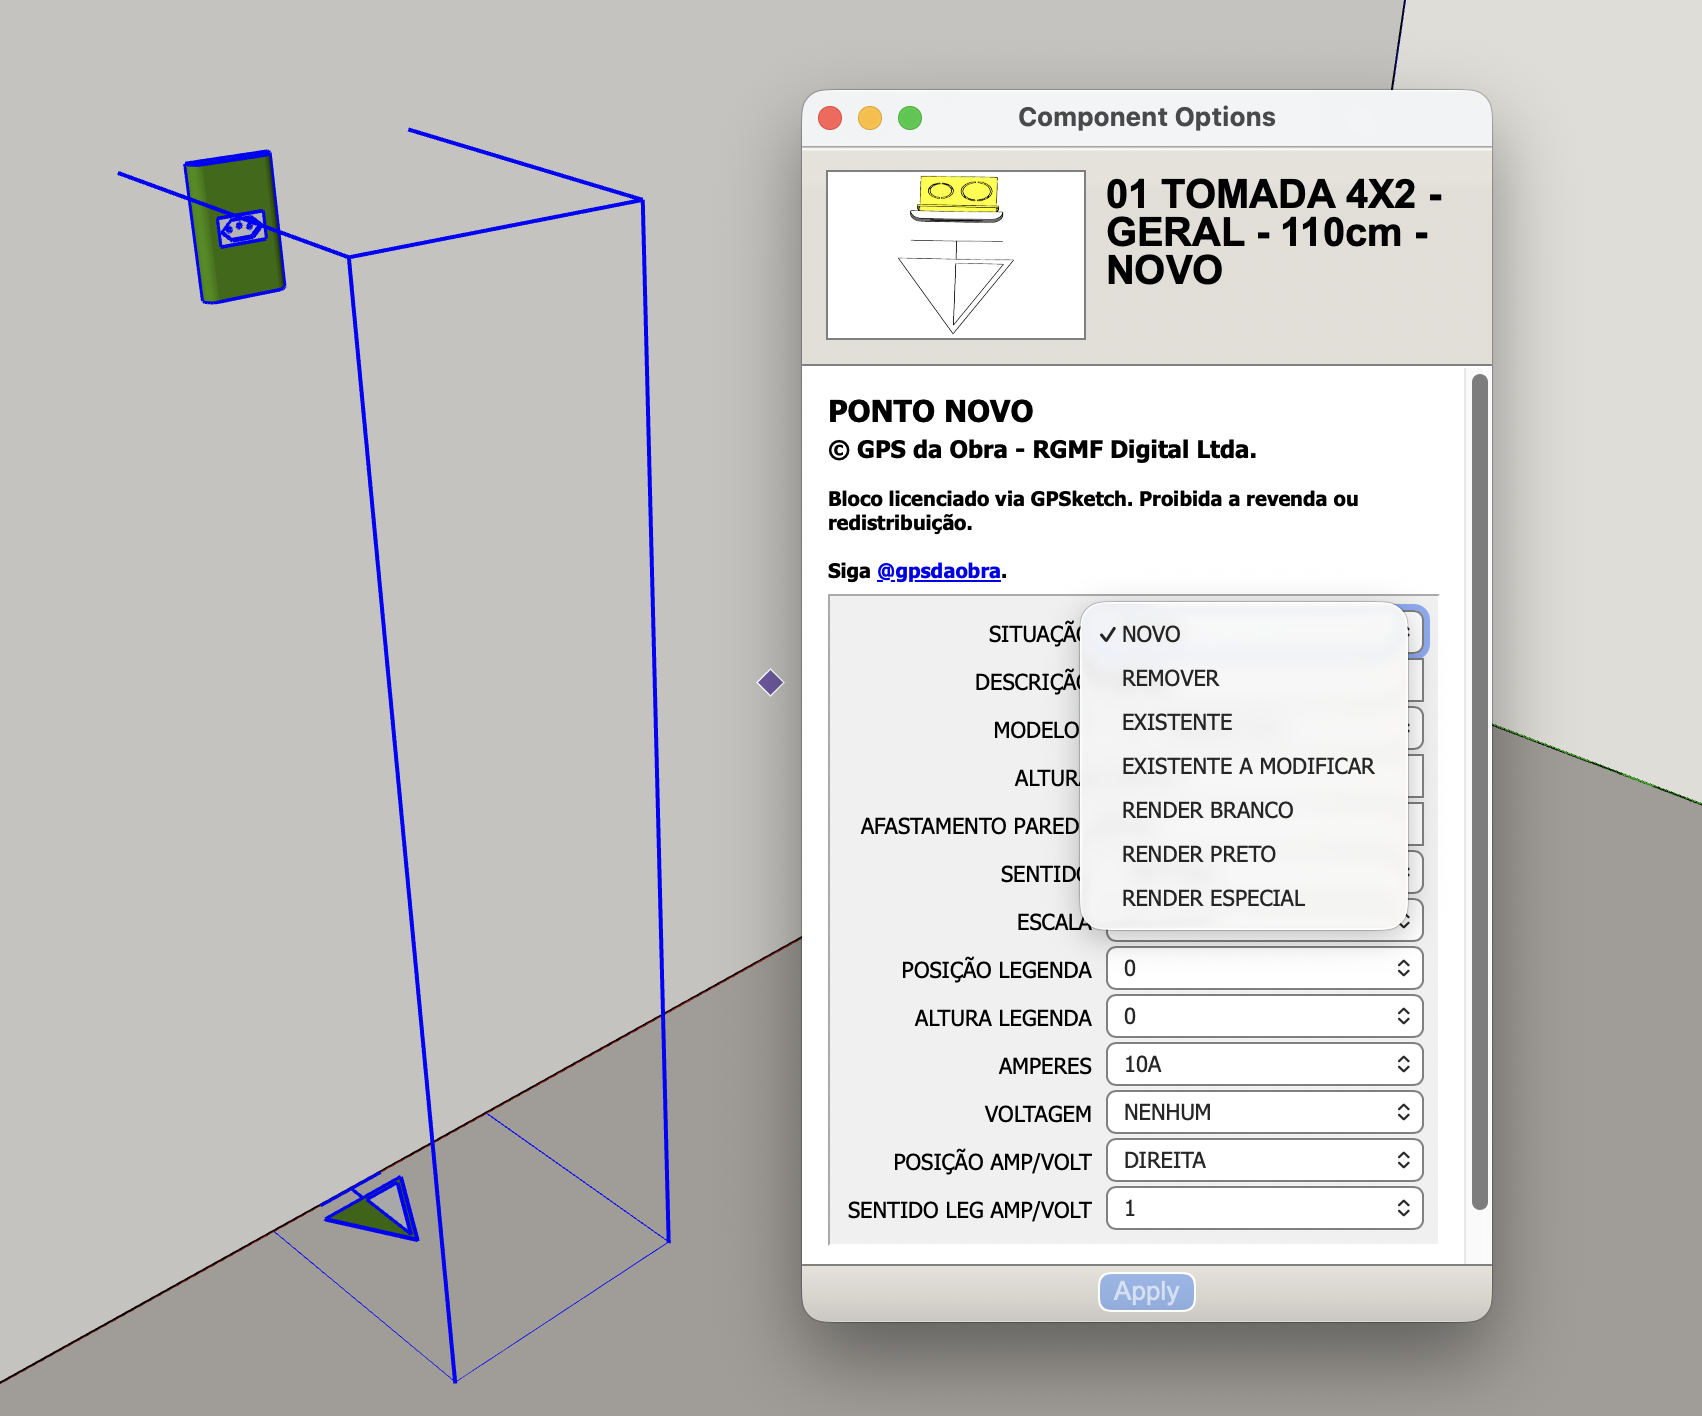Open POSIÇÃO AMP/VOLT DIREITA dropdown
Screen dimensions: 1702x1416
(x=1264, y=1160)
